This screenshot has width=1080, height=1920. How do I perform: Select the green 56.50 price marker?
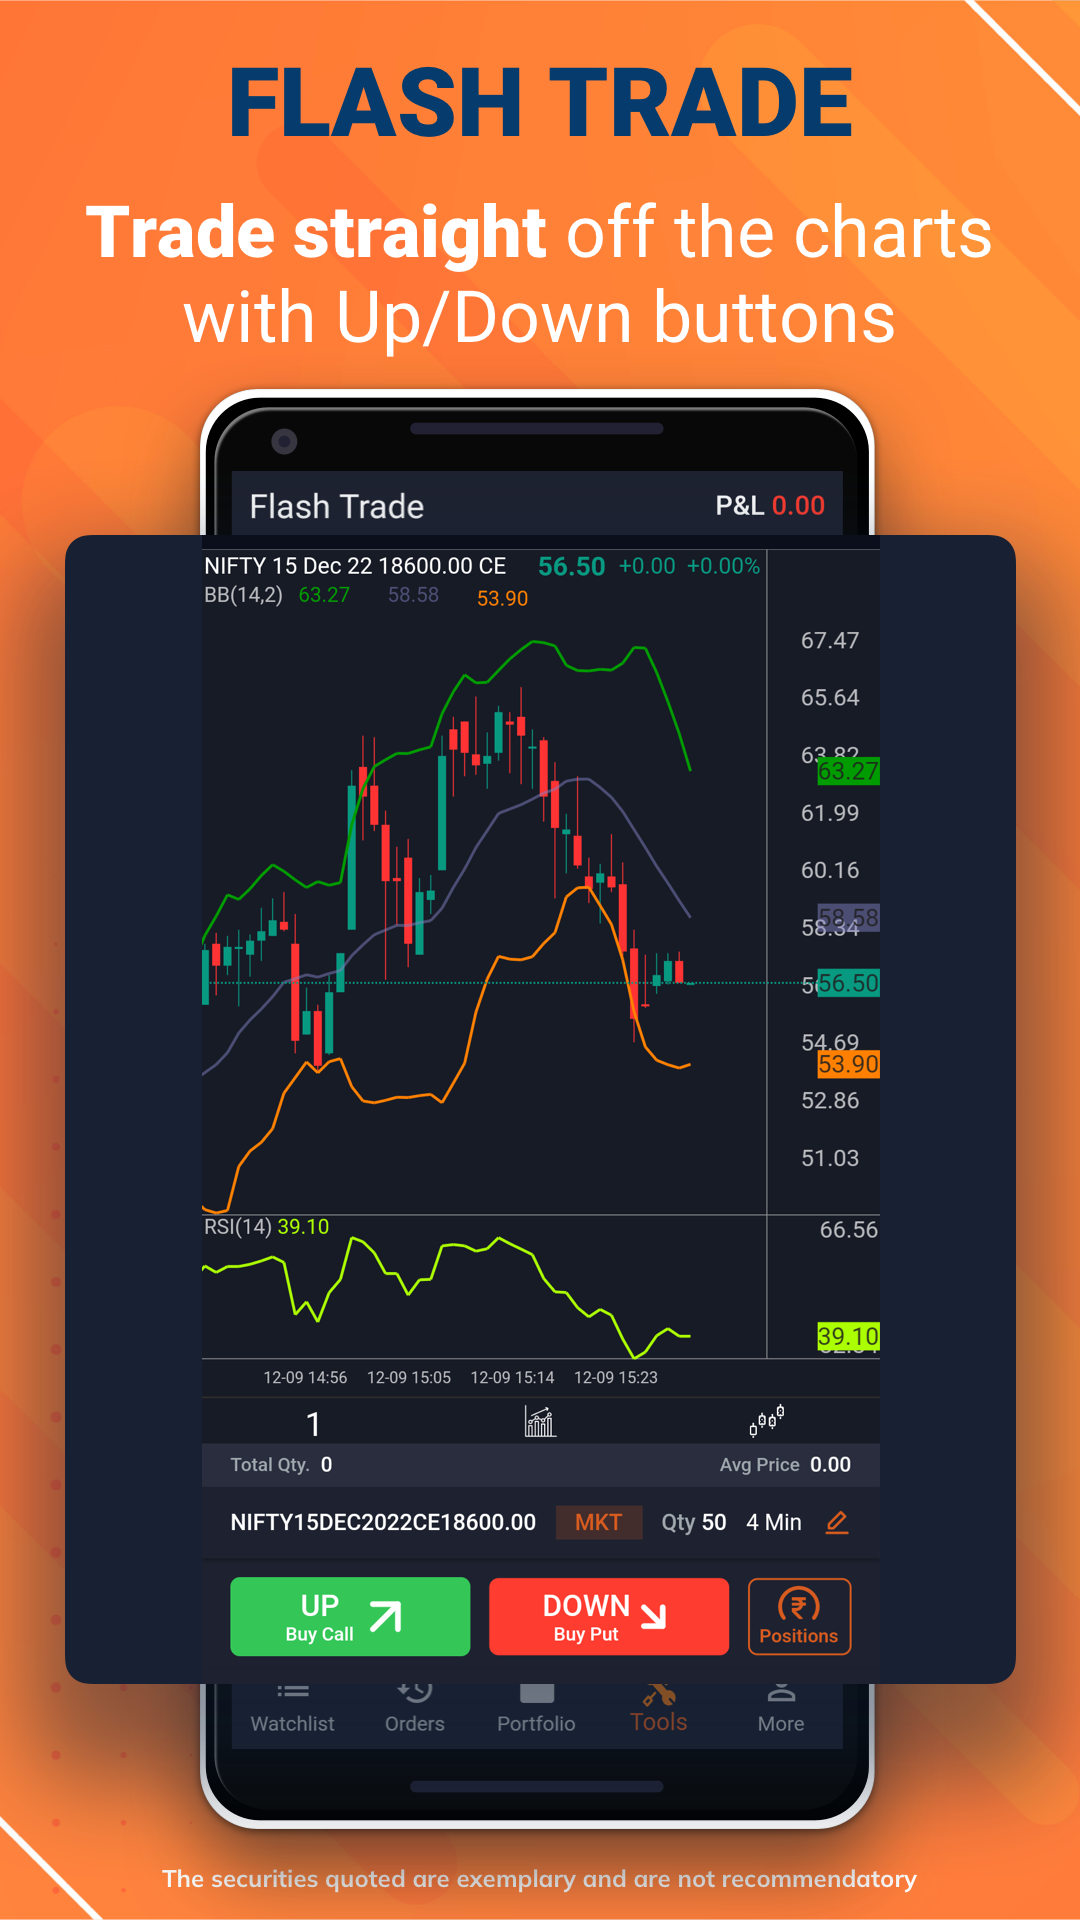[x=848, y=983]
